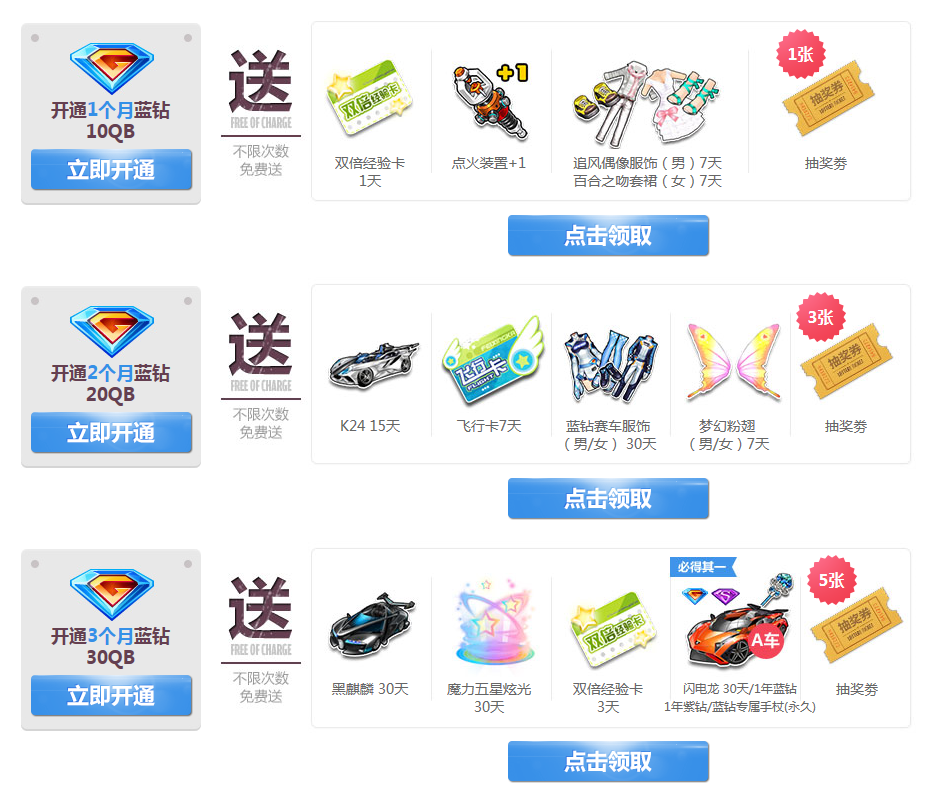This screenshot has height=790, width=929.
Task: Select the 双倍经验卡 1天 card icon
Action: pyautogui.click(x=370, y=97)
